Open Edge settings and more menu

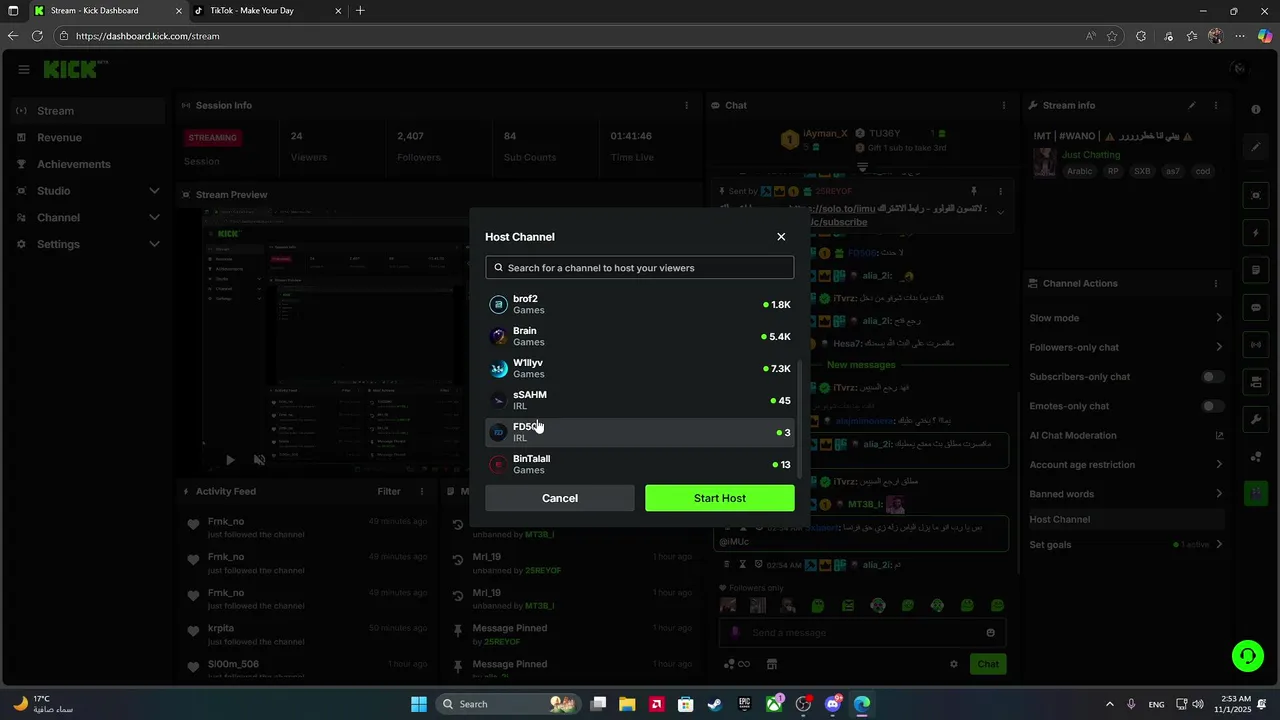[1240, 36]
